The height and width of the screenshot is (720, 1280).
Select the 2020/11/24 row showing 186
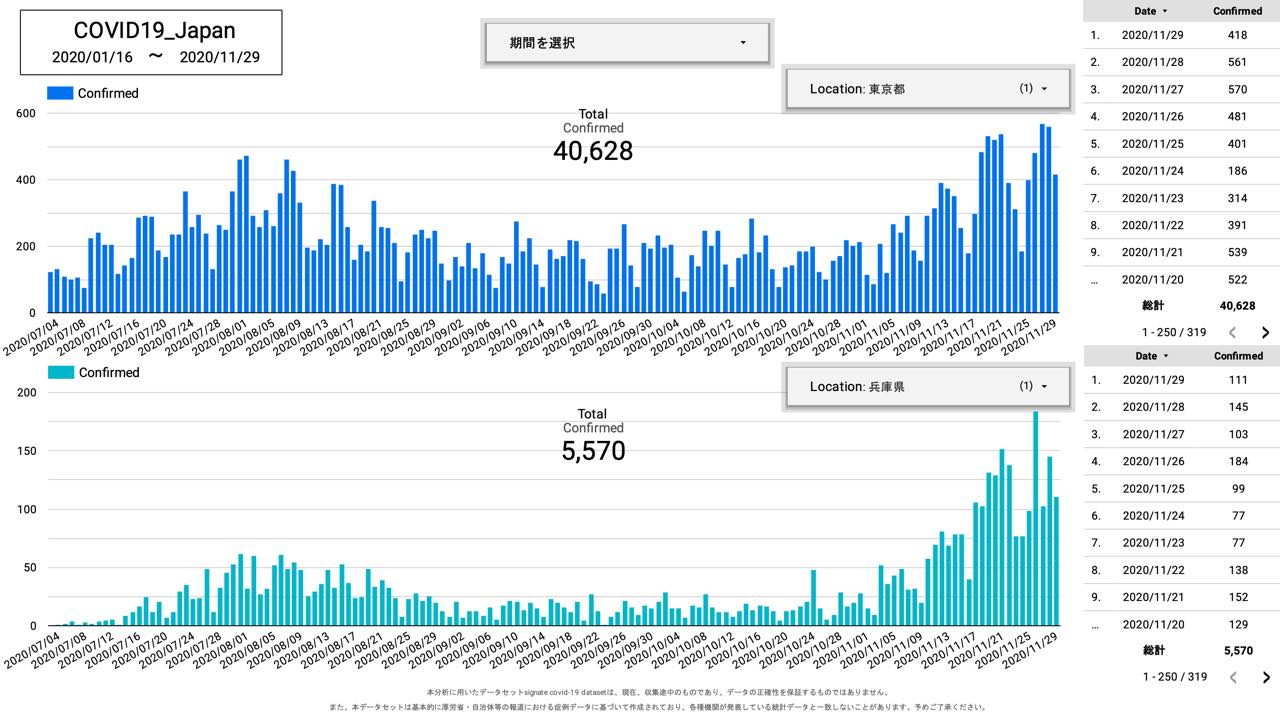click(x=1180, y=171)
